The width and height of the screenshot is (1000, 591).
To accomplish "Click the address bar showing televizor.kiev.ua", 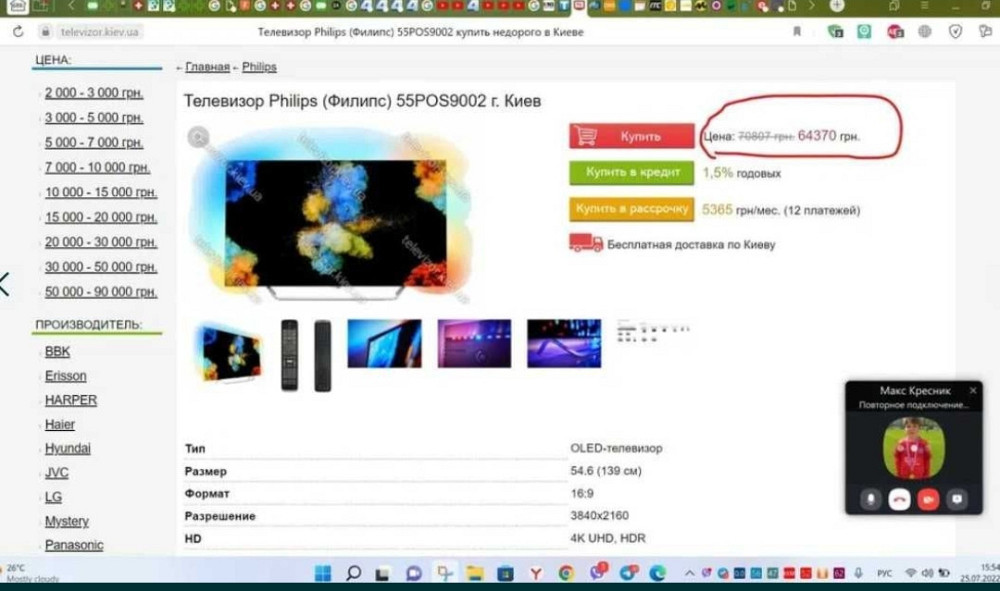I will pos(100,32).
